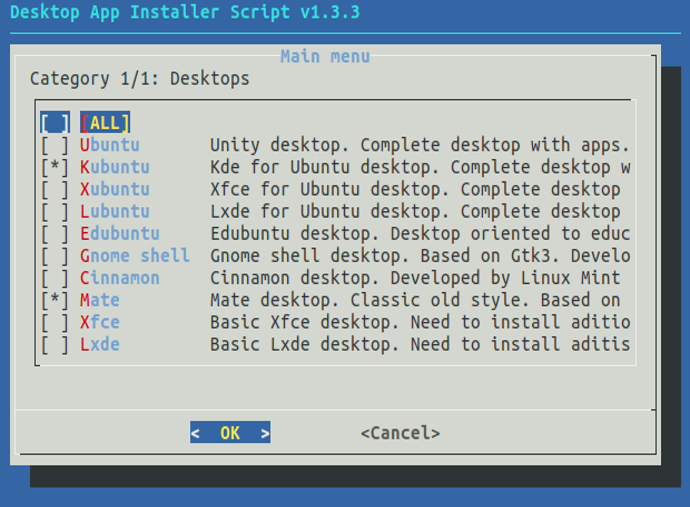
Task: Tick the Lxde checkbox
Action: pos(55,344)
